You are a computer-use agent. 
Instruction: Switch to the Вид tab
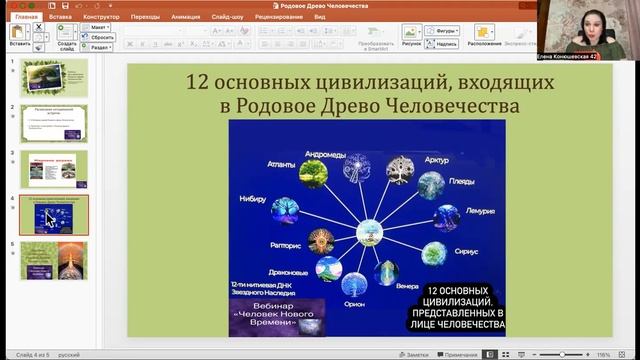(x=320, y=17)
